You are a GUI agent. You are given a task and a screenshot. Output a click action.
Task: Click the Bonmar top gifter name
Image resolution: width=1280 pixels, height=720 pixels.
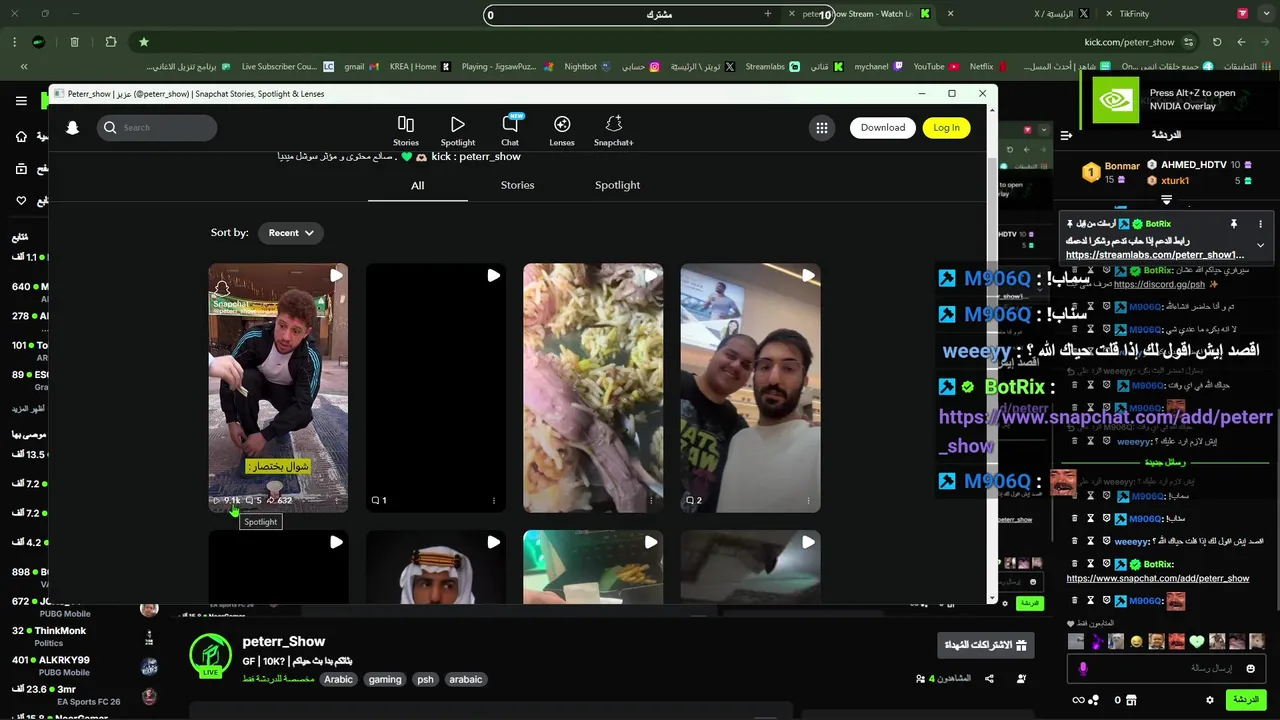(1122, 166)
